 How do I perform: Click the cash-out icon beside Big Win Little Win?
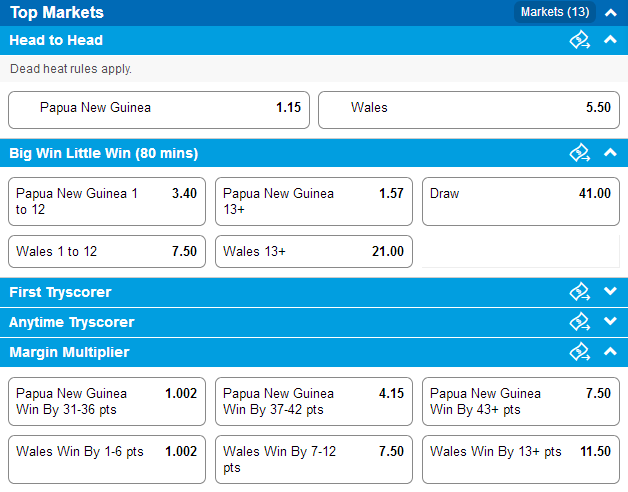click(x=580, y=153)
